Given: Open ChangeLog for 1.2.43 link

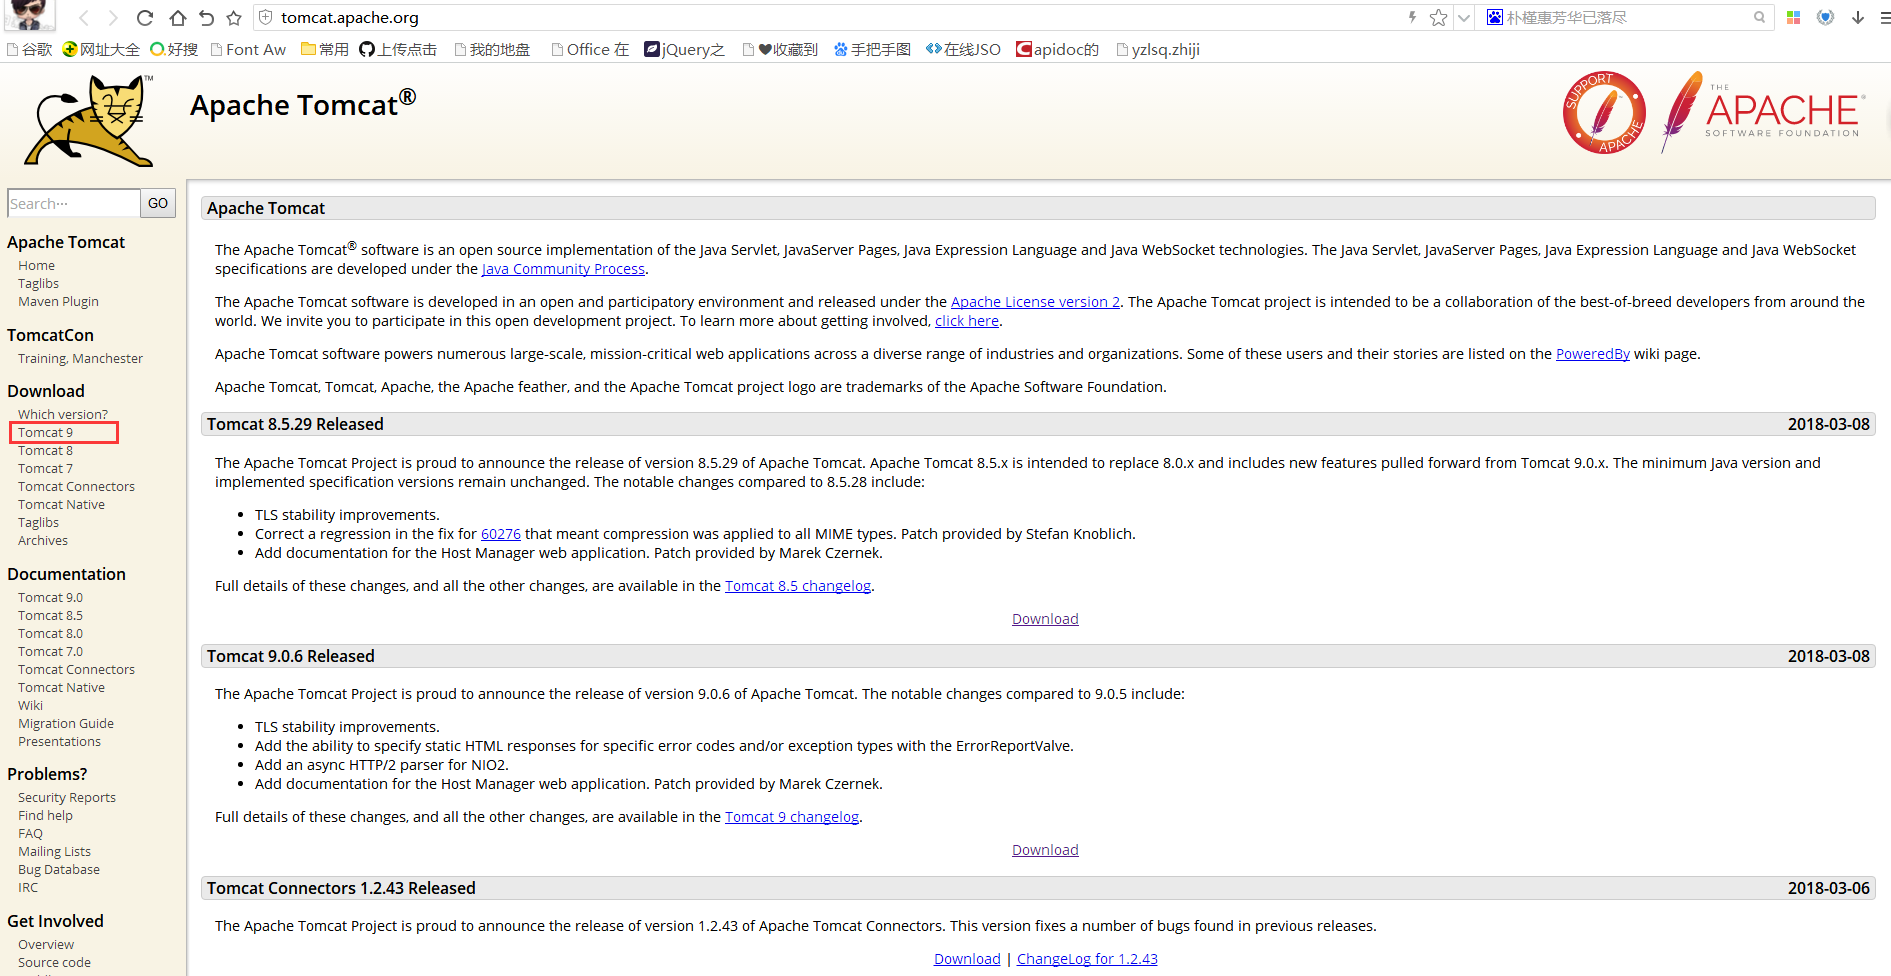Looking at the screenshot, I should pyautogui.click(x=1087, y=959).
